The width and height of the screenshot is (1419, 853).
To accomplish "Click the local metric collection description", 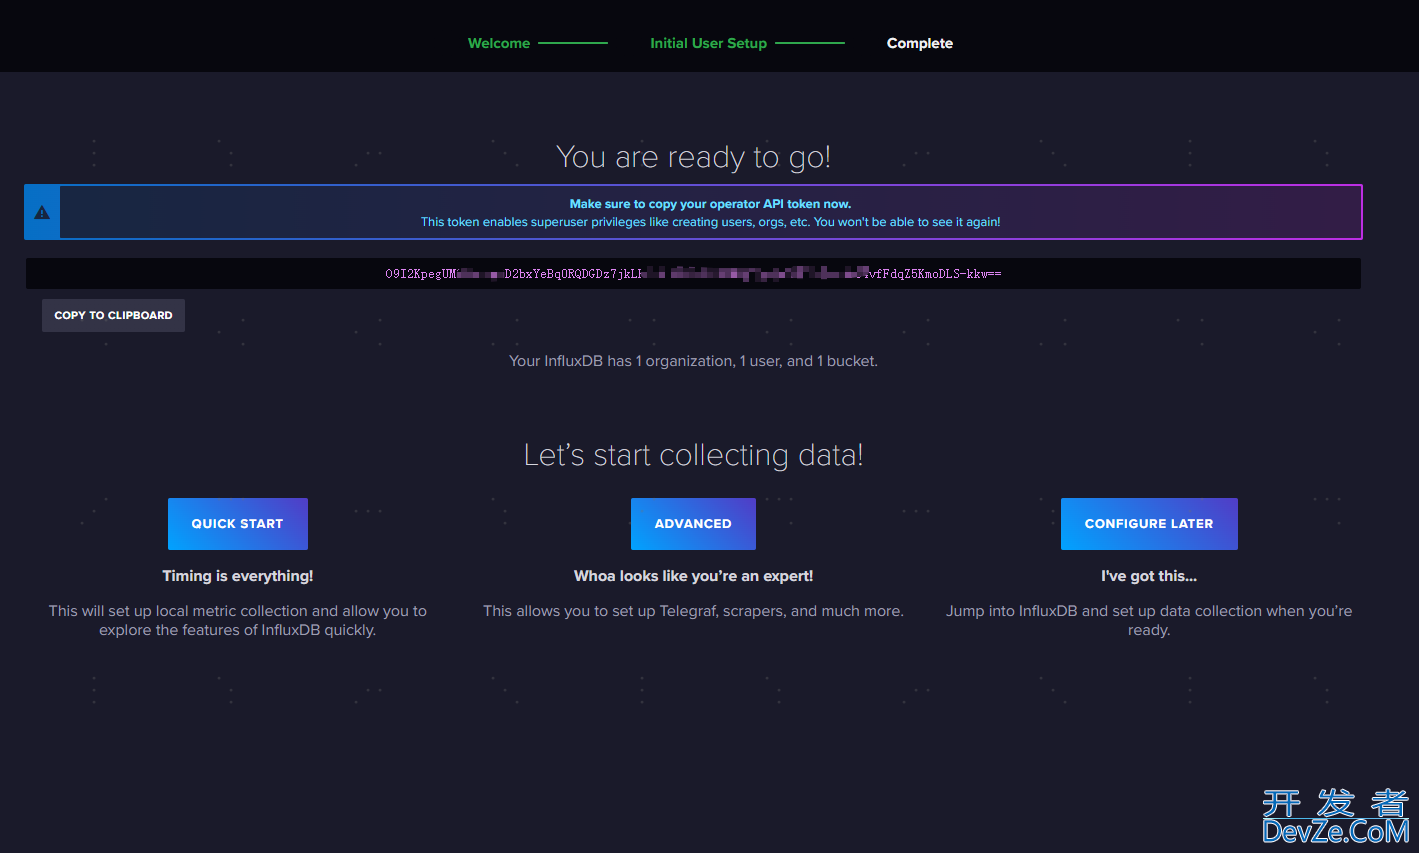I will pos(238,620).
